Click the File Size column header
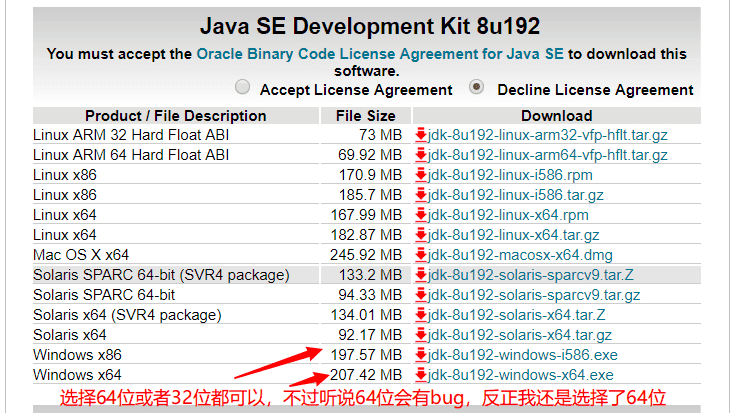 click(x=366, y=116)
